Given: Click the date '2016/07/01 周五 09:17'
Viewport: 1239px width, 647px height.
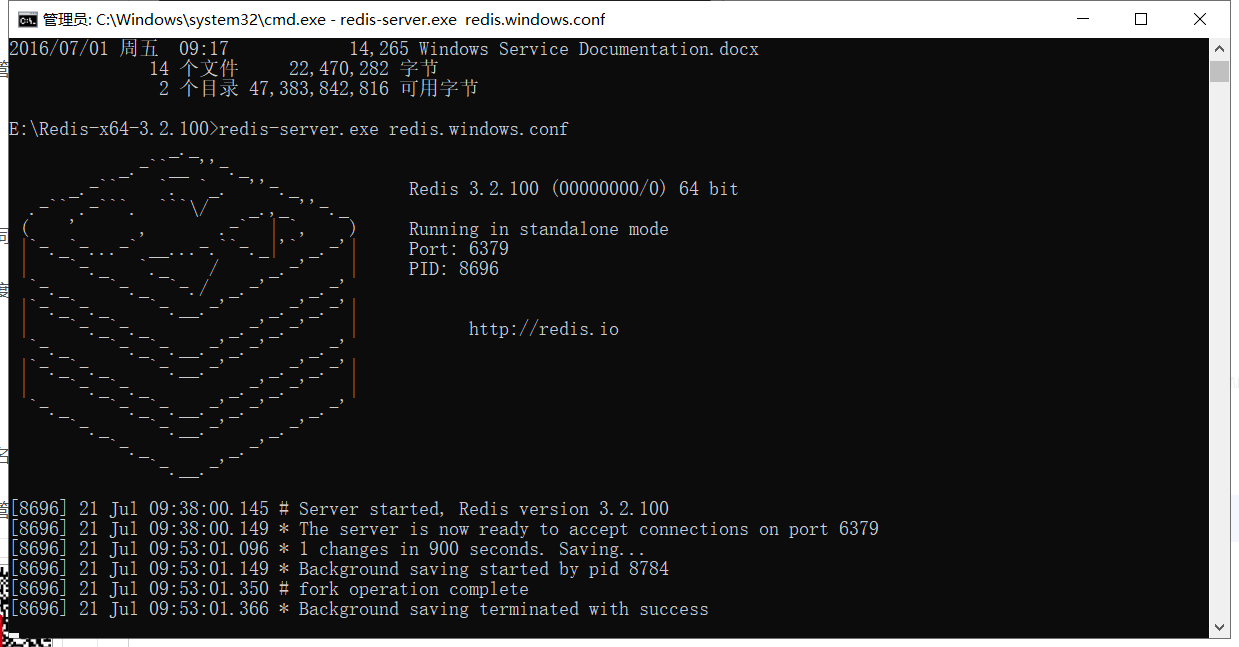Looking at the screenshot, I should tap(119, 49).
